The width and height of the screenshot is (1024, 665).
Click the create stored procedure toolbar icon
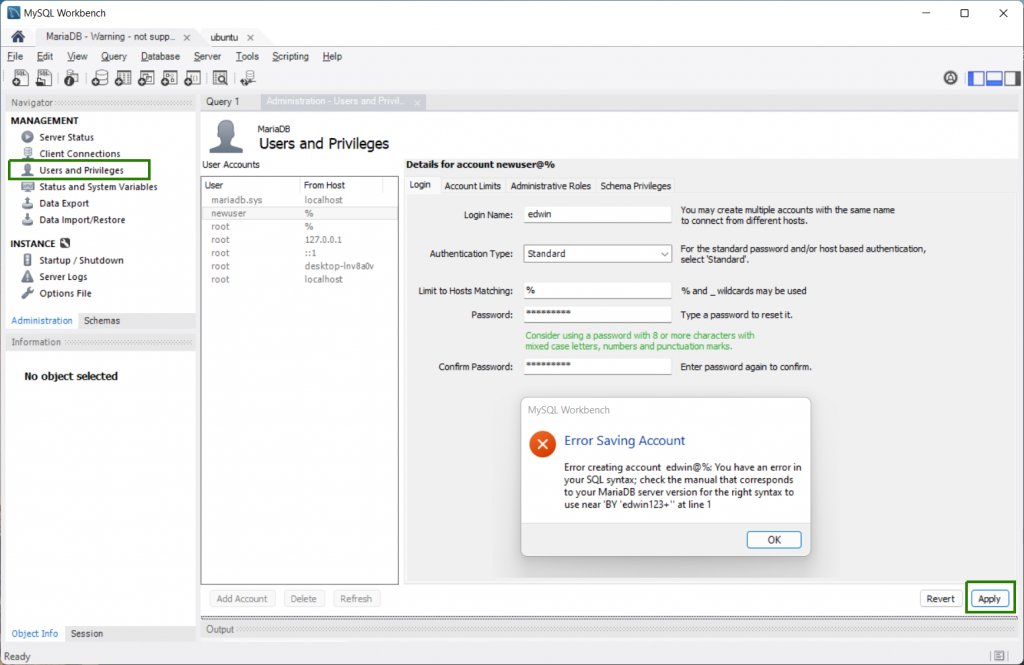click(x=169, y=78)
